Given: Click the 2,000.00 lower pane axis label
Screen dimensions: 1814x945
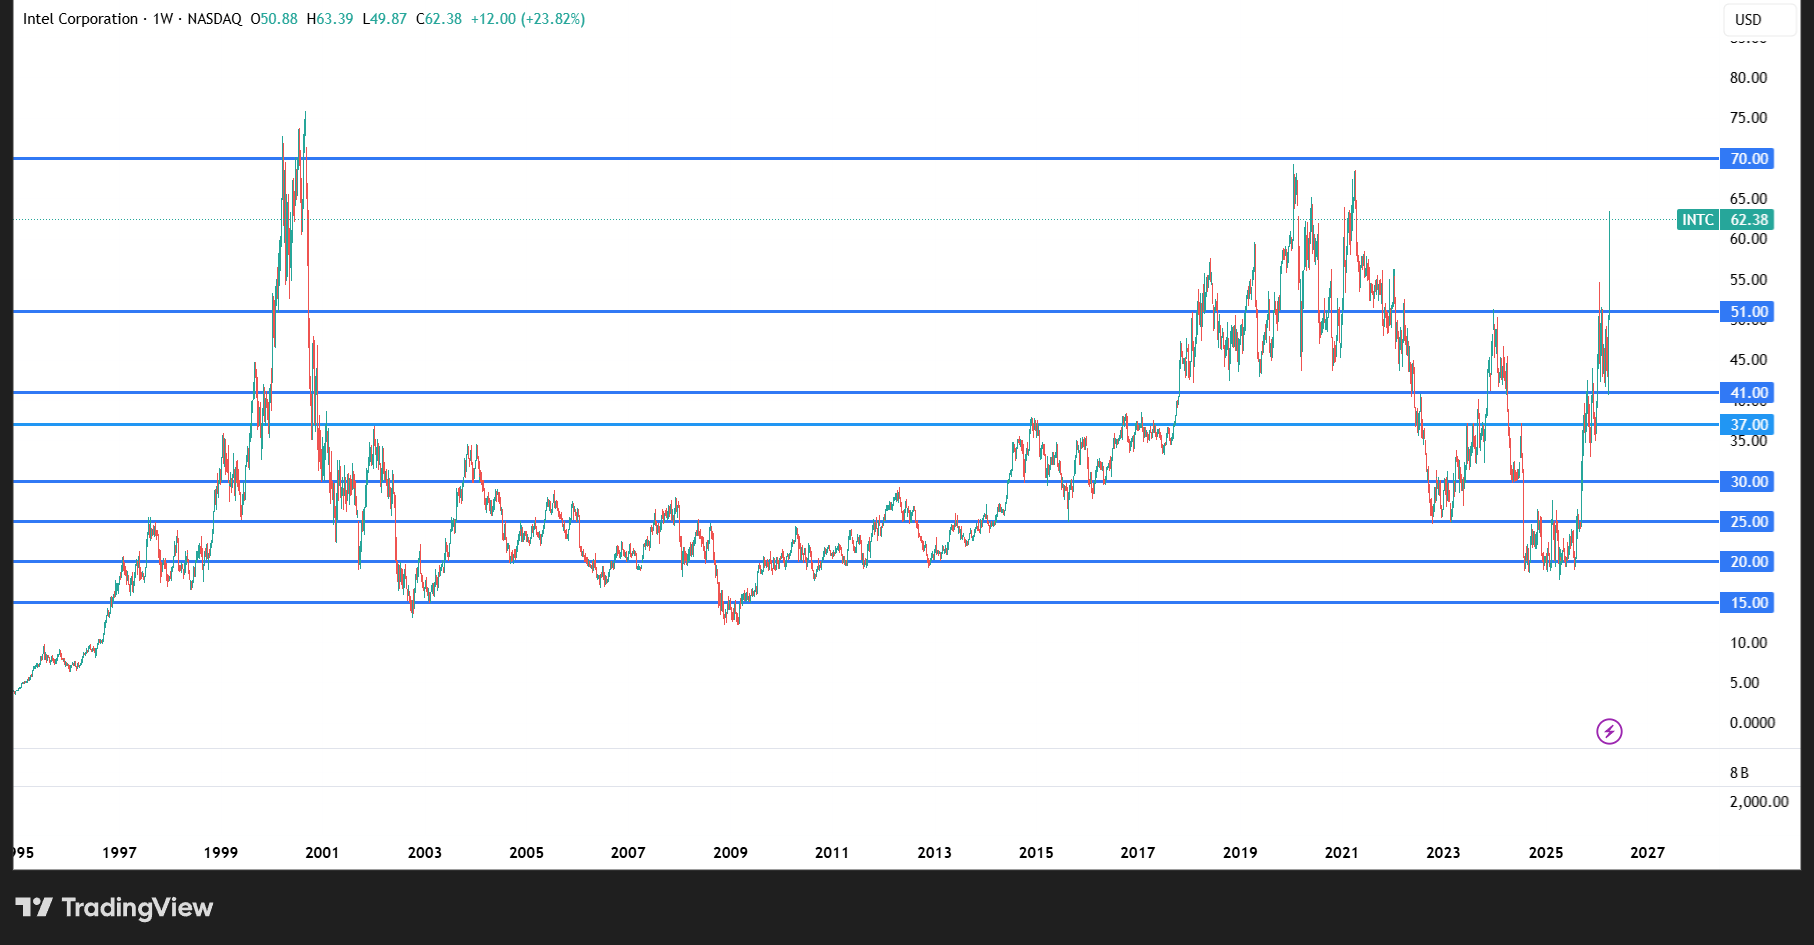Looking at the screenshot, I should point(1760,801).
